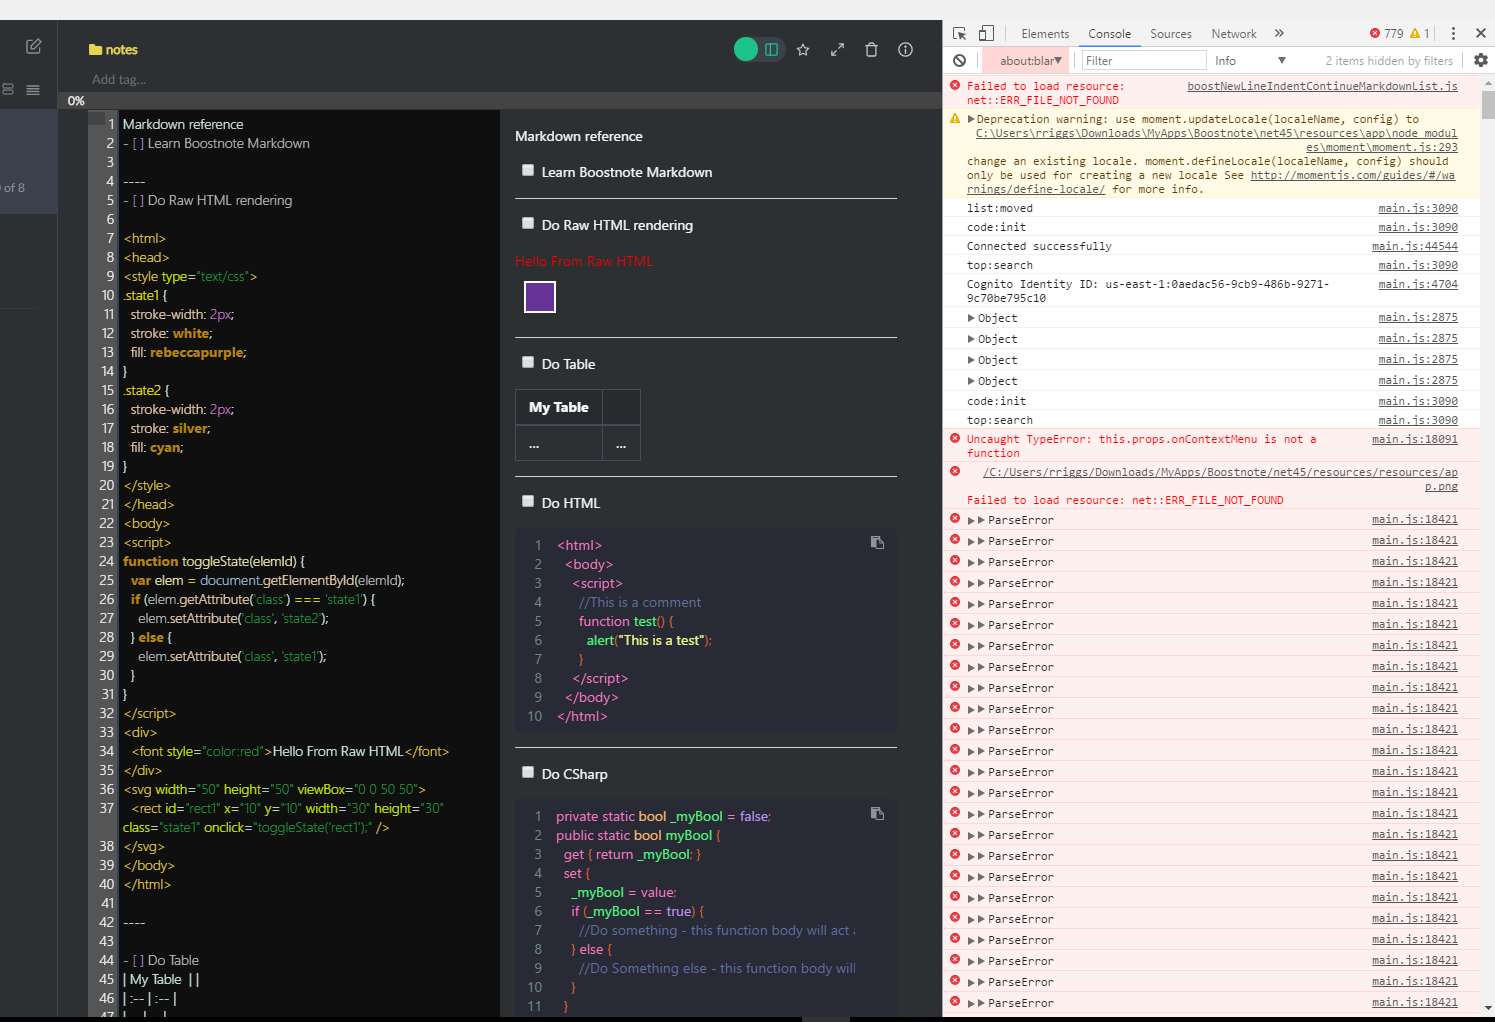Click the Add tag input field
The width and height of the screenshot is (1495, 1022).
tap(120, 77)
